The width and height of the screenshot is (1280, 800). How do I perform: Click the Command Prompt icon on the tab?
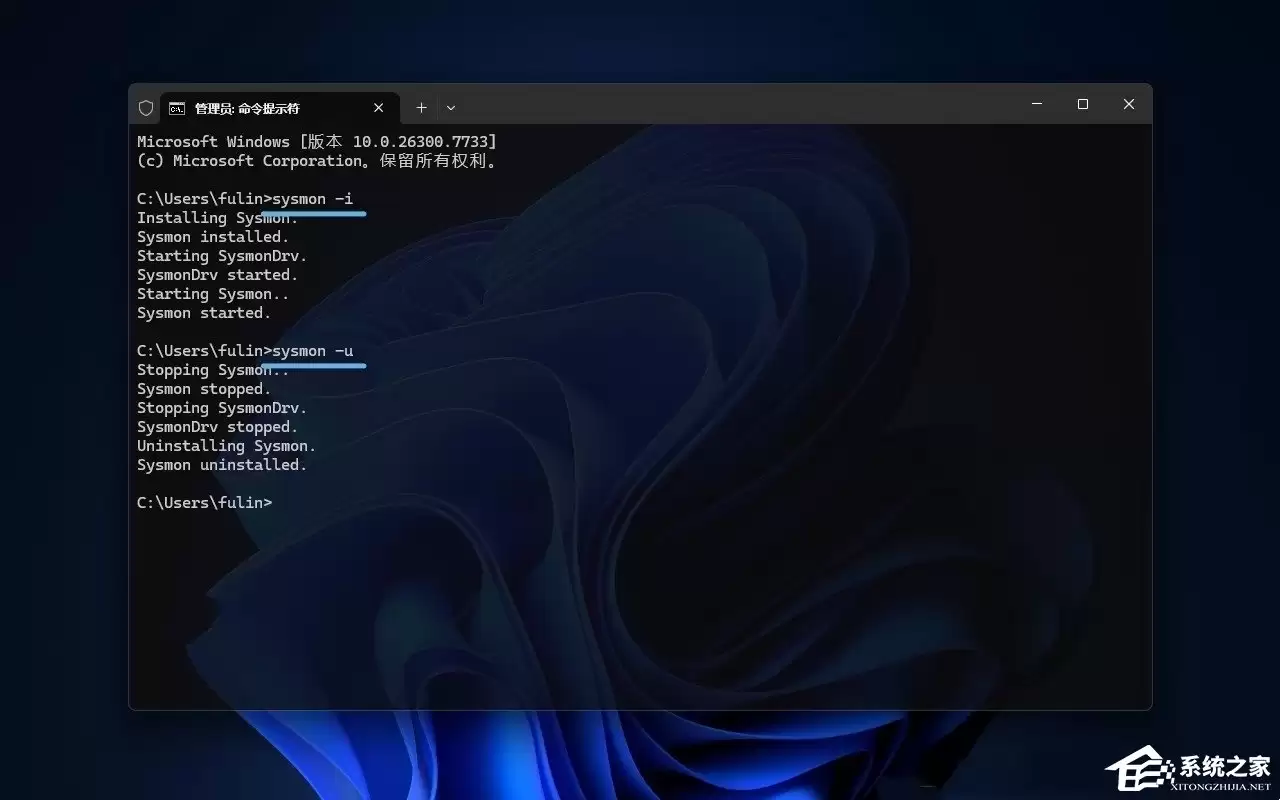coord(177,107)
